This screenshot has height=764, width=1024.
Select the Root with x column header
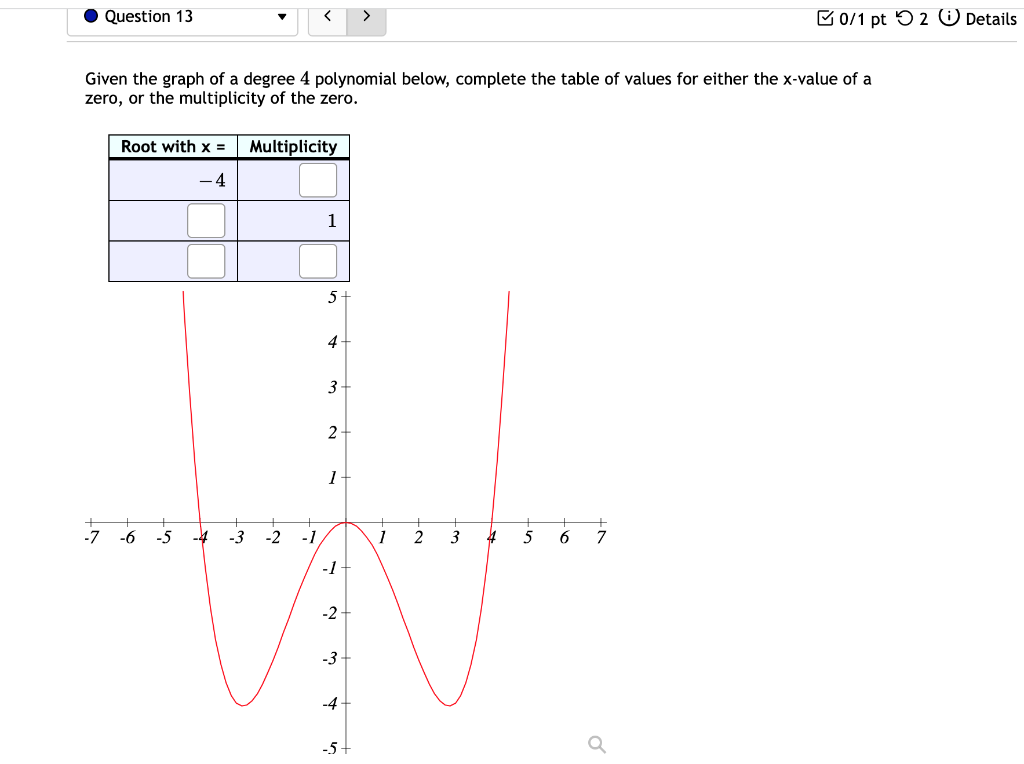tap(172, 146)
